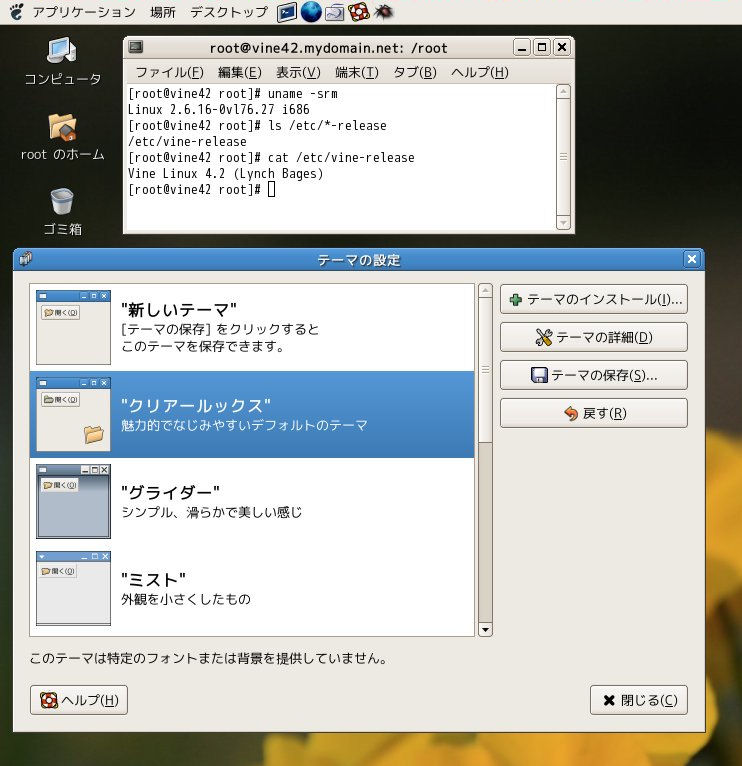Screen dimensions: 742x766
Task: Click the theme list scrollbar up arrow
Action: tap(485, 290)
